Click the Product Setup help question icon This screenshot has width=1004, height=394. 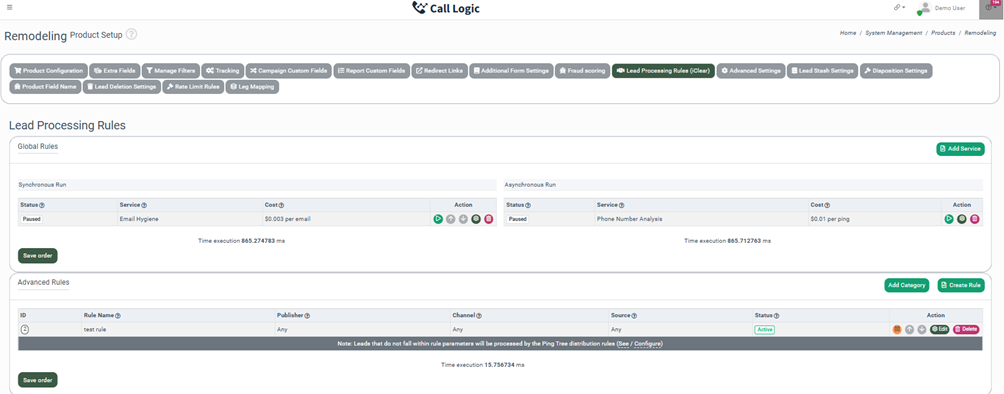tap(131, 35)
